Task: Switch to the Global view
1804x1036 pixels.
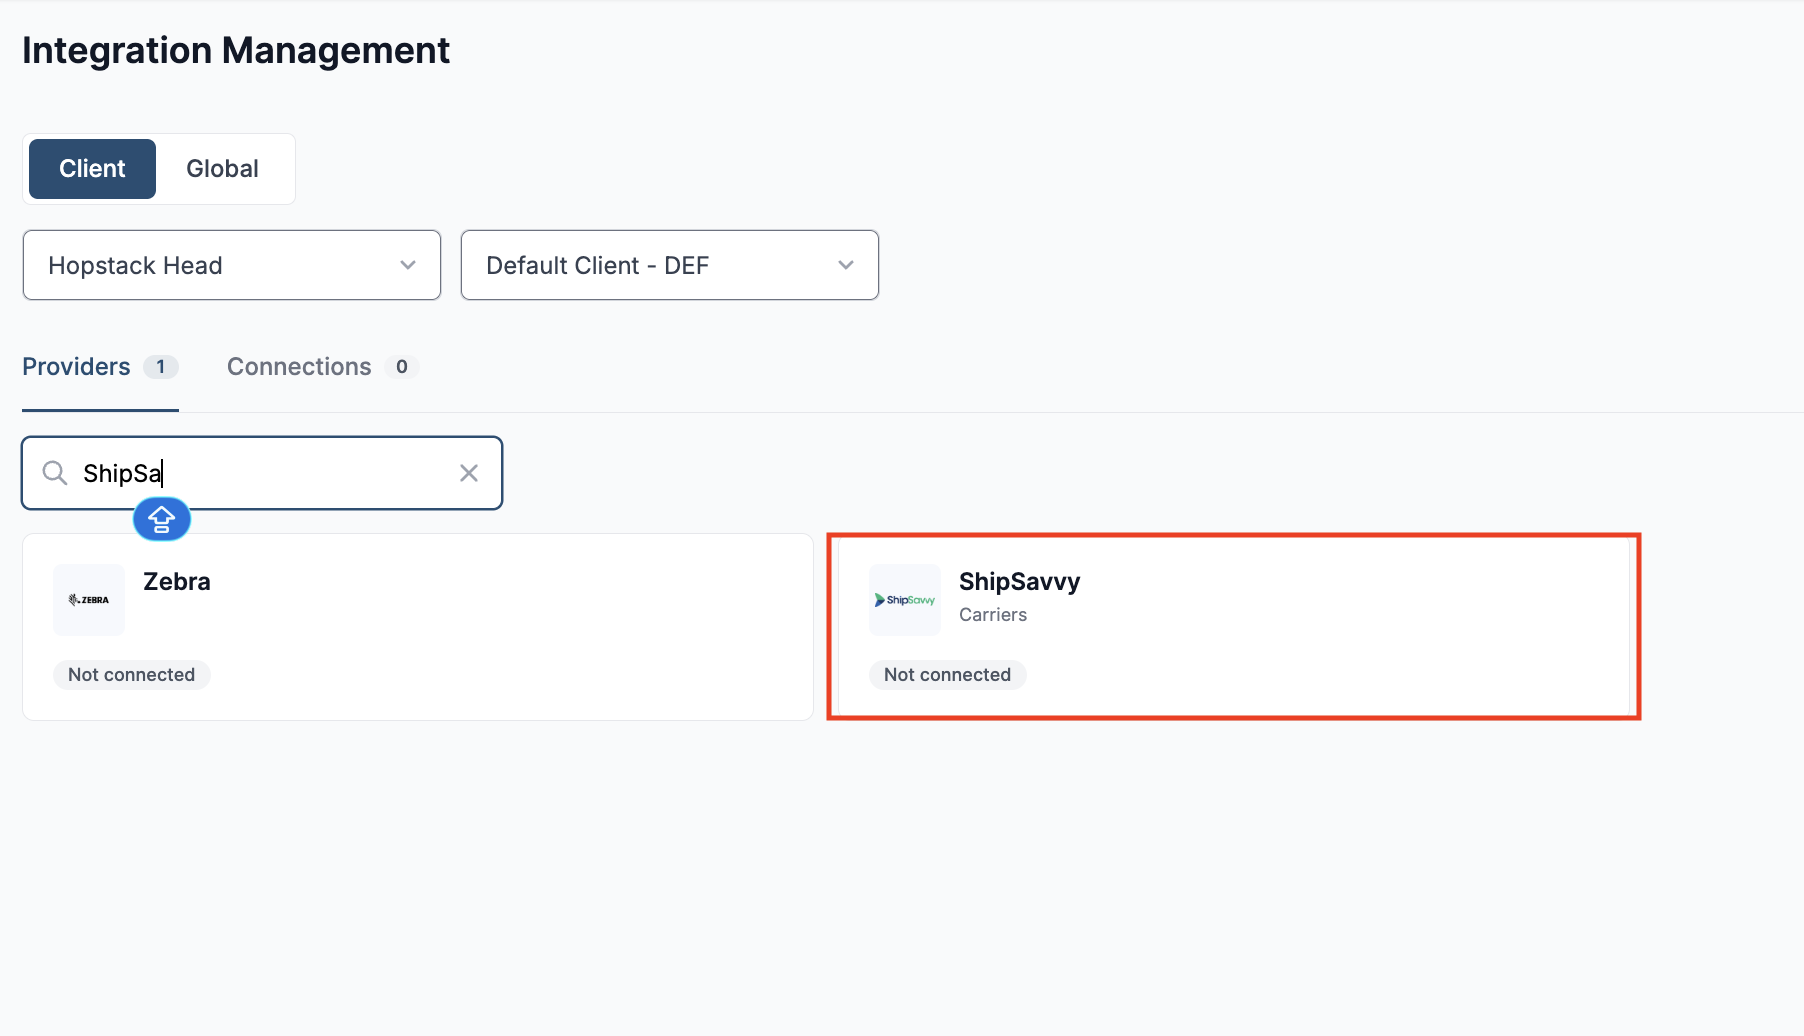Action: [x=222, y=169]
